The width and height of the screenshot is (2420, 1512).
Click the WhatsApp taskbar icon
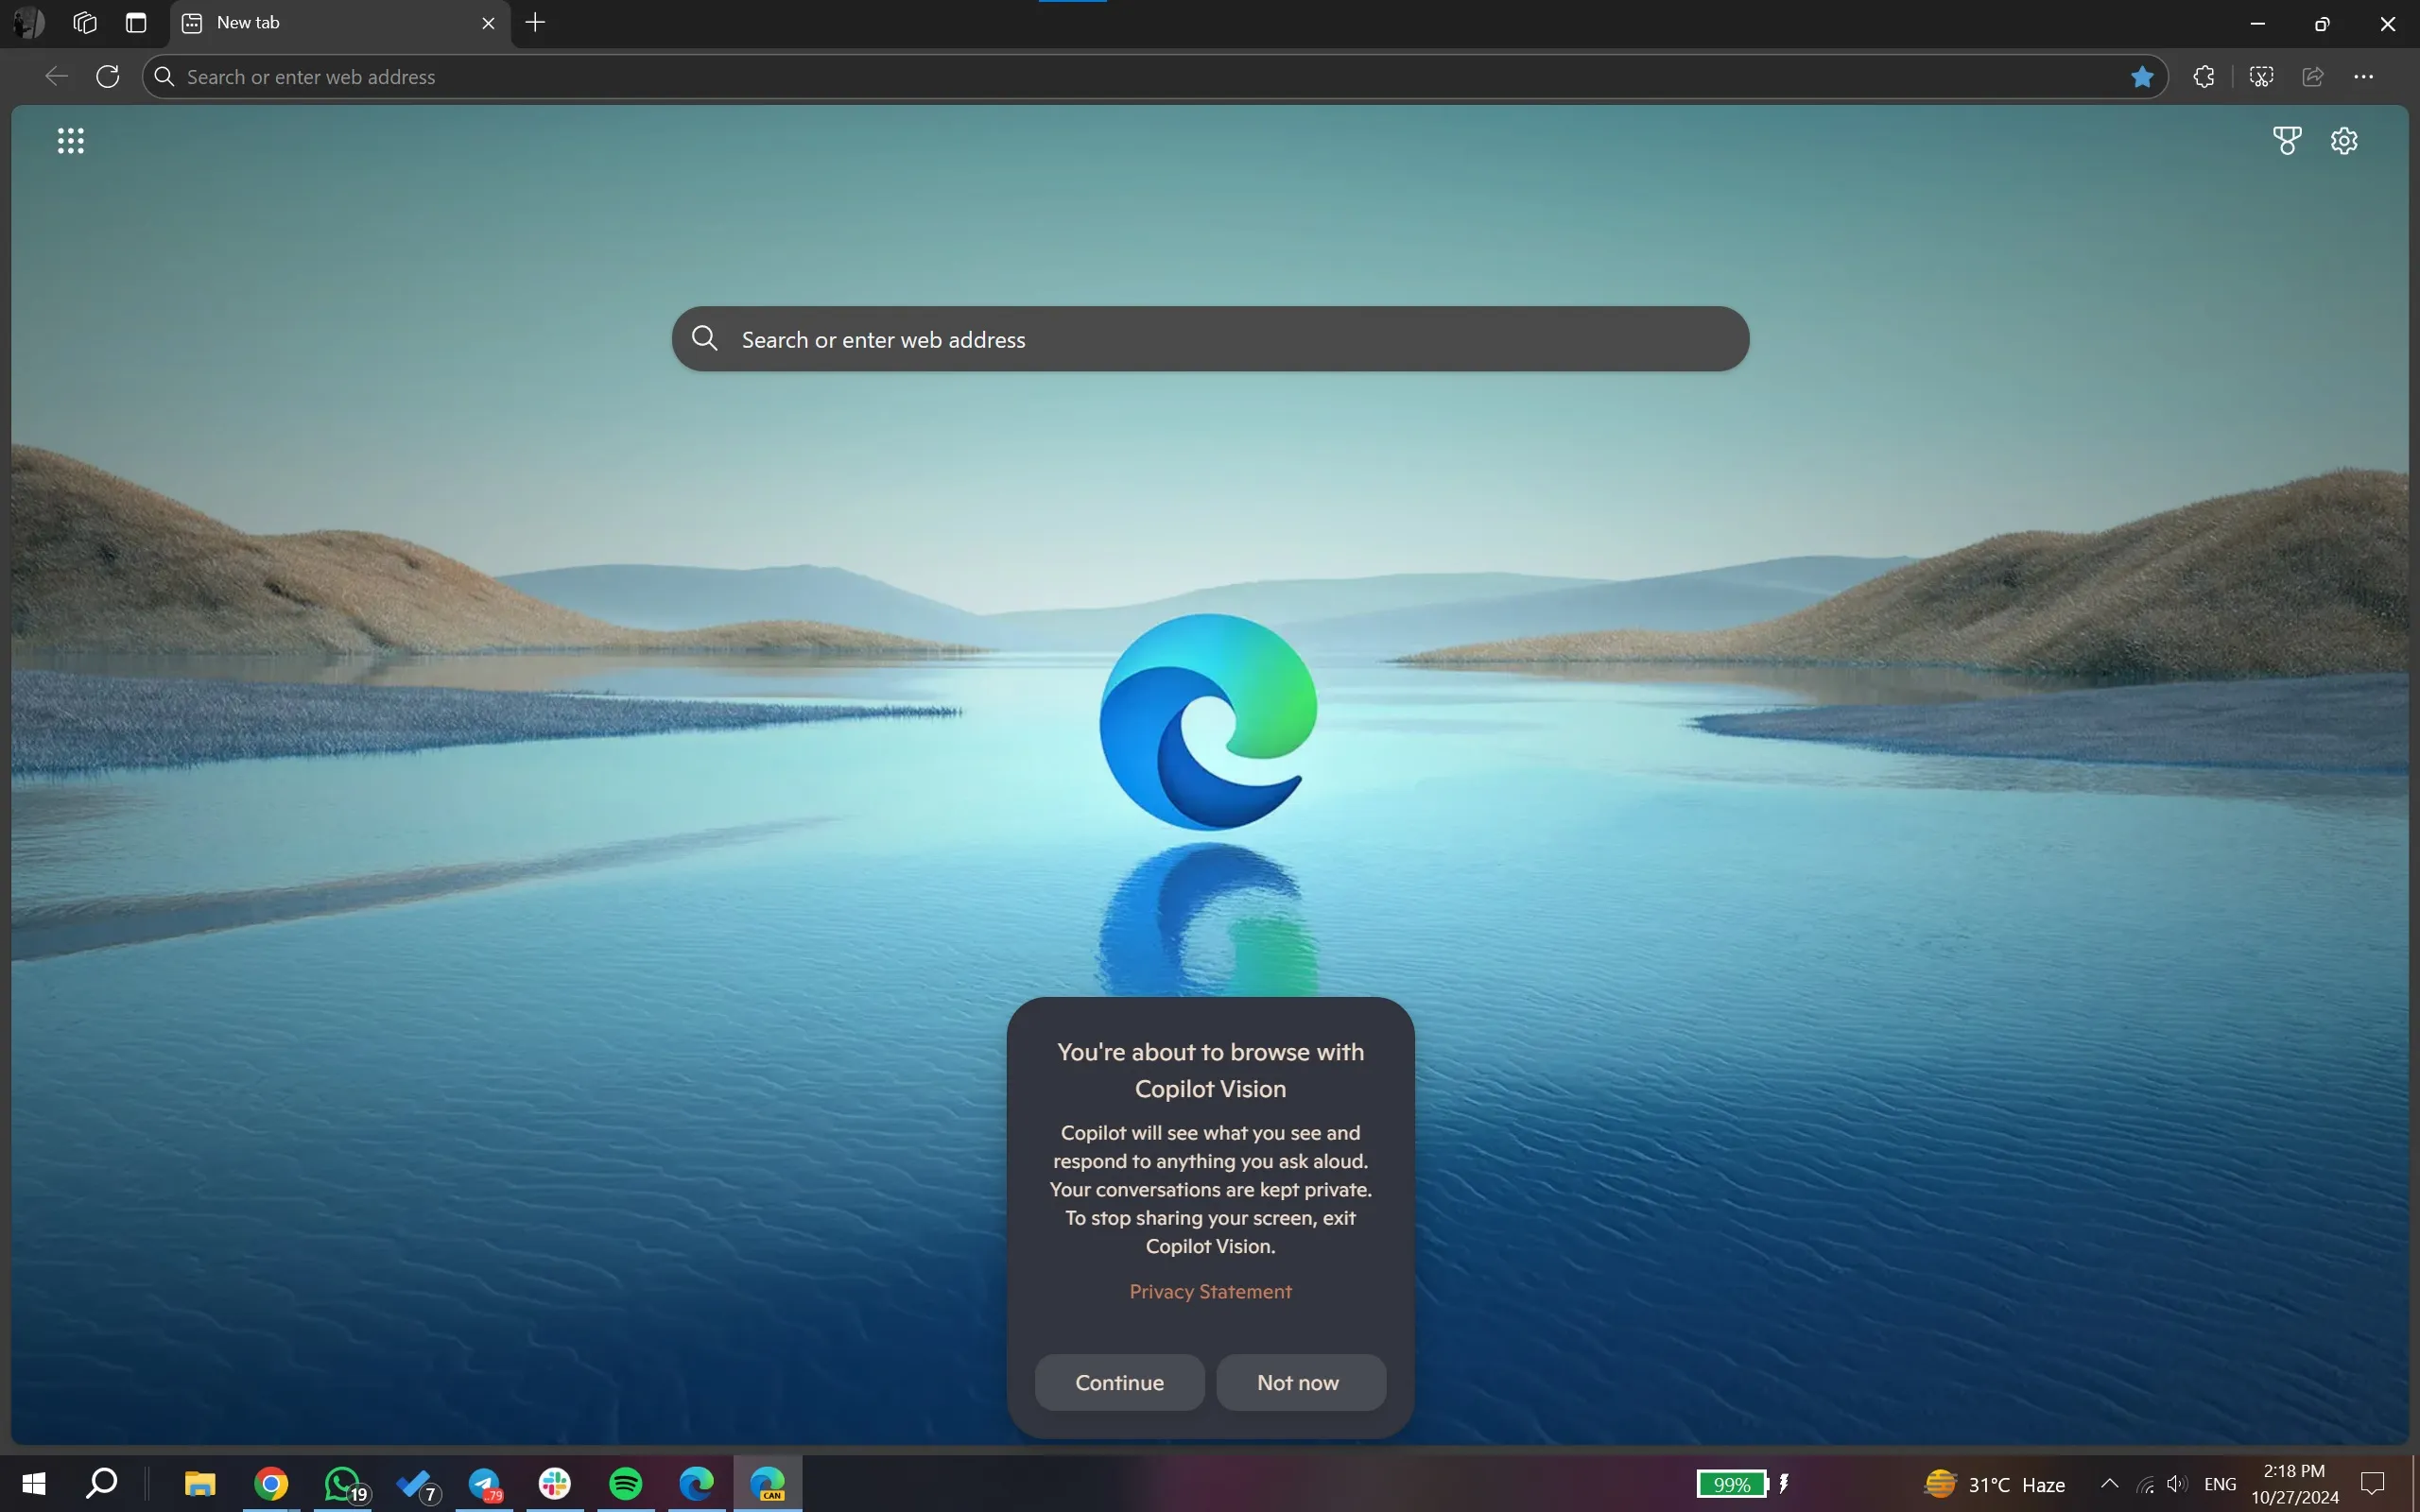pyautogui.click(x=341, y=1483)
